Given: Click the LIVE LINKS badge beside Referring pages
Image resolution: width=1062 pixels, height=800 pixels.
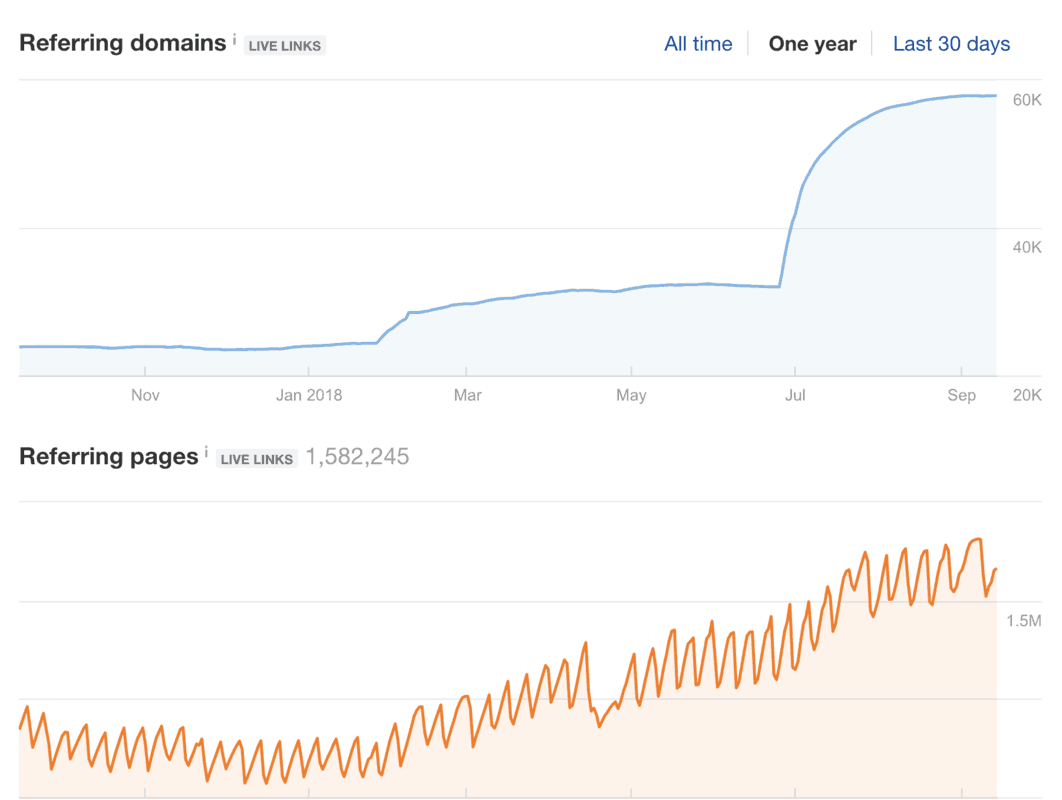Looking at the screenshot, I should [x=257, y=458].
